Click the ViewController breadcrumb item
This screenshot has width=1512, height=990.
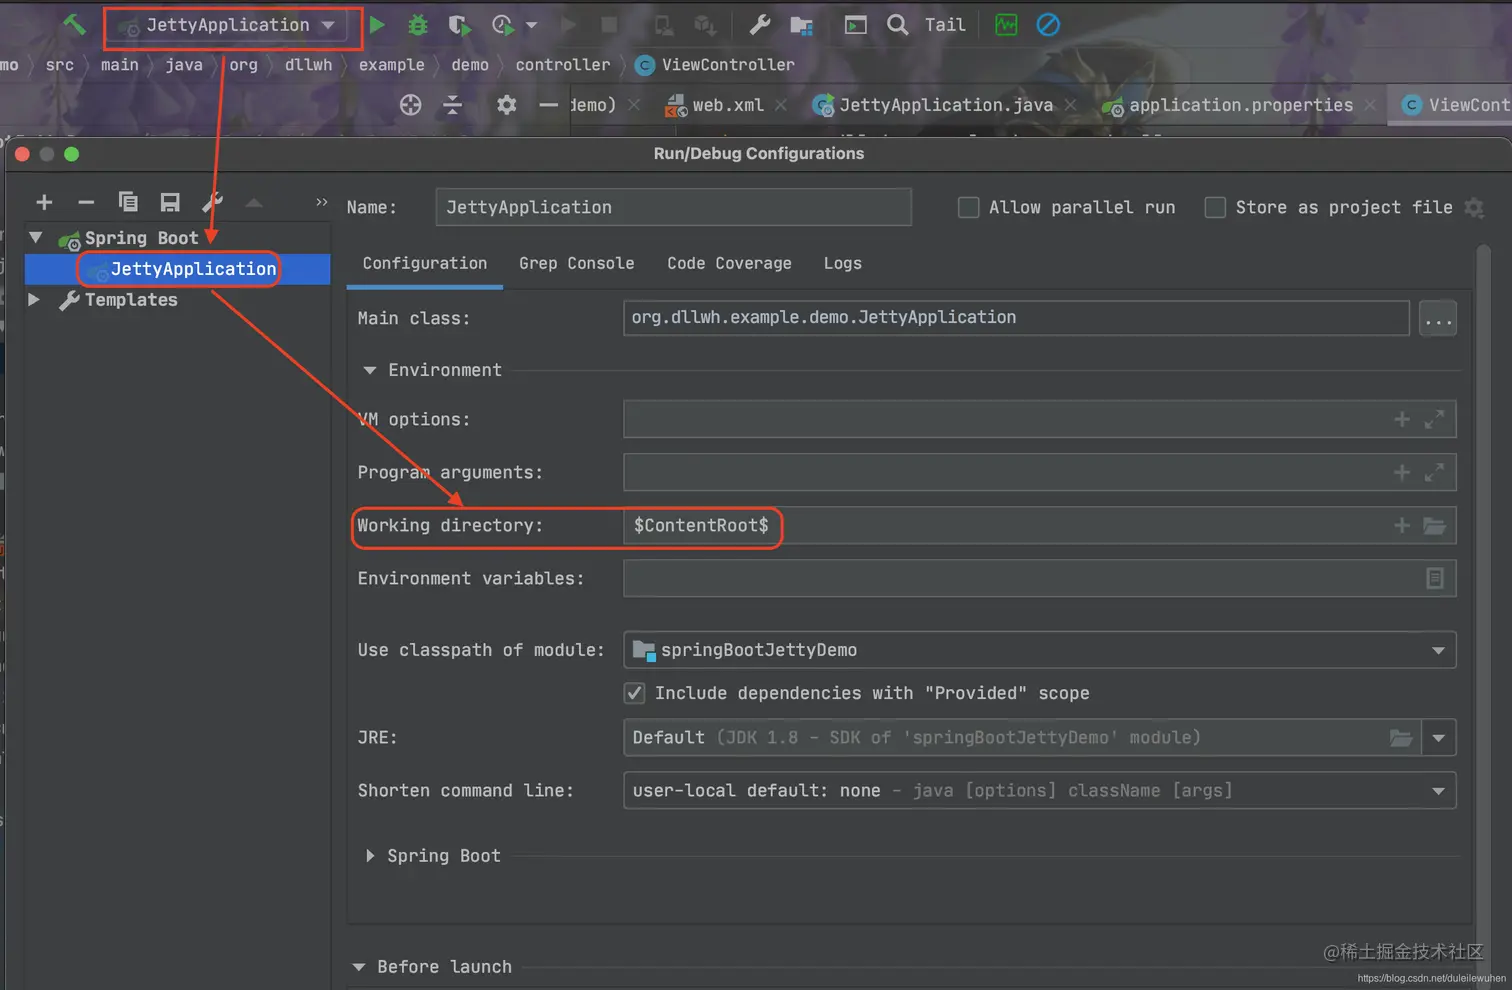pos(715,65)
